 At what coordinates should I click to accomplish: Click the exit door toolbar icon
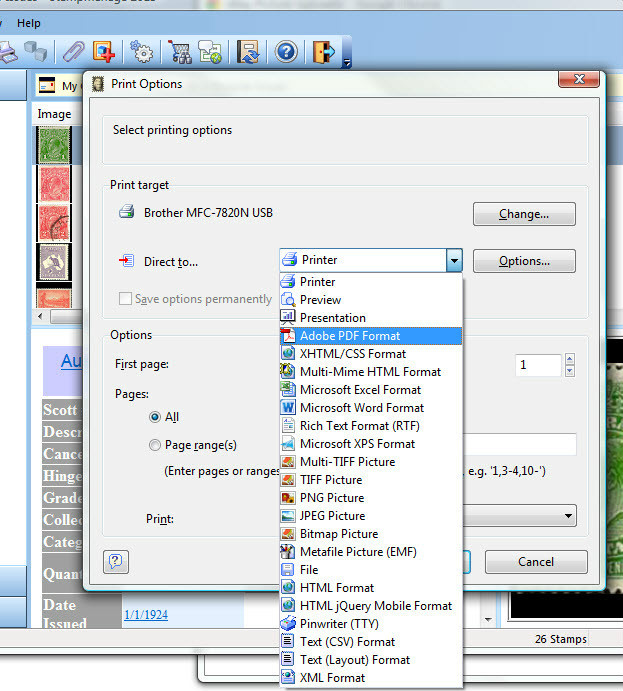[x=324, y=52]
